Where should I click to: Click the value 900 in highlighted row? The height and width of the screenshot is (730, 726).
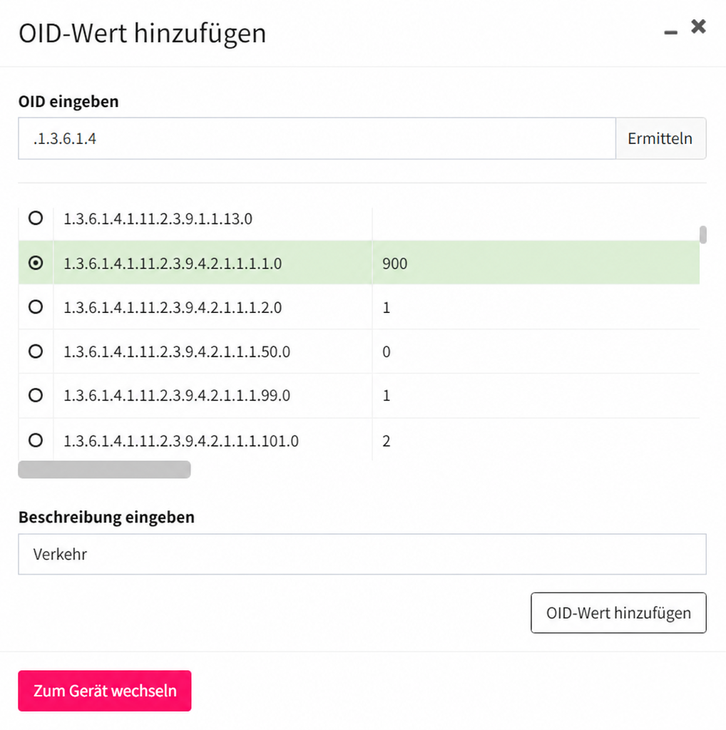(x=395, y=264)
